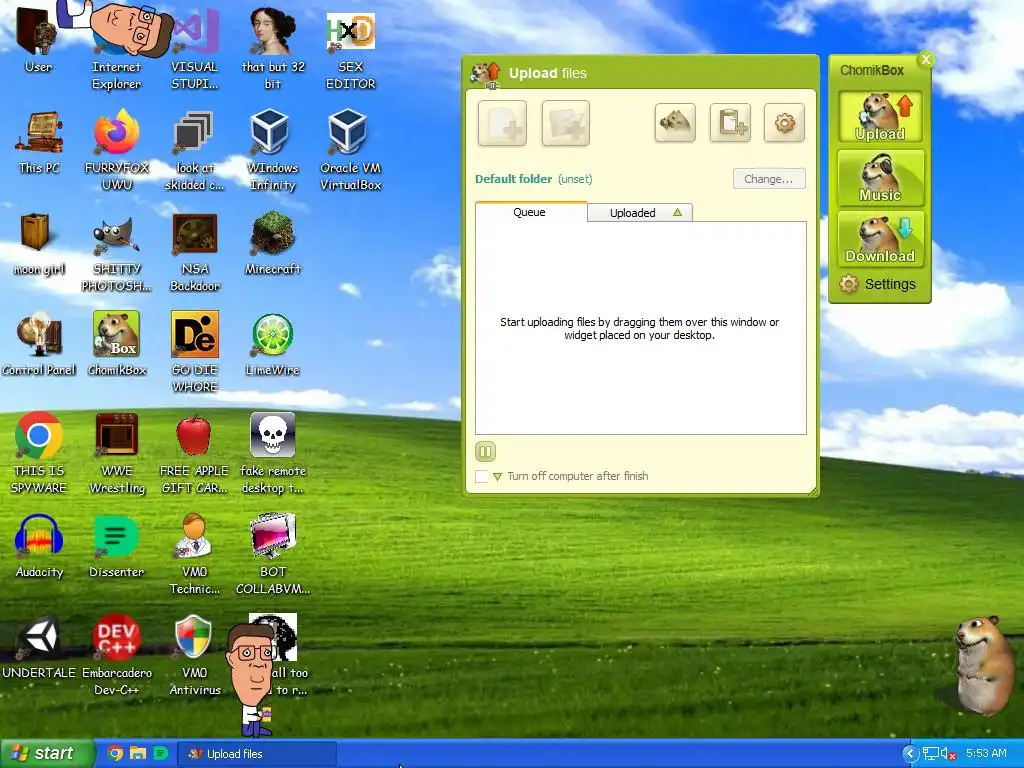Select the FURRYFOX UWU Firefox icon
The height and width of the screenshot is (768, 1024).
tap(116, 150)
